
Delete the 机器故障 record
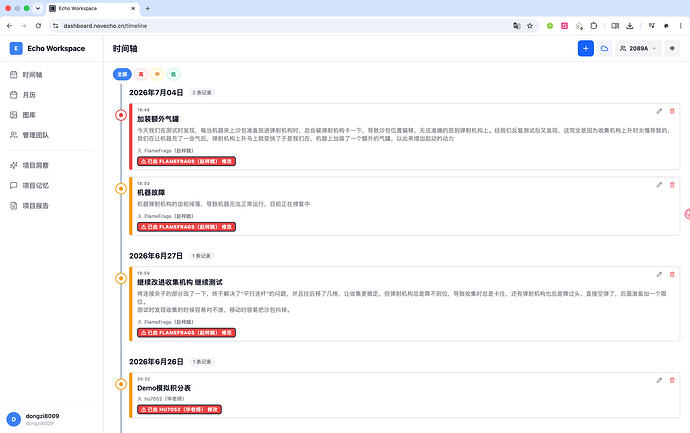tap(672, 185)
